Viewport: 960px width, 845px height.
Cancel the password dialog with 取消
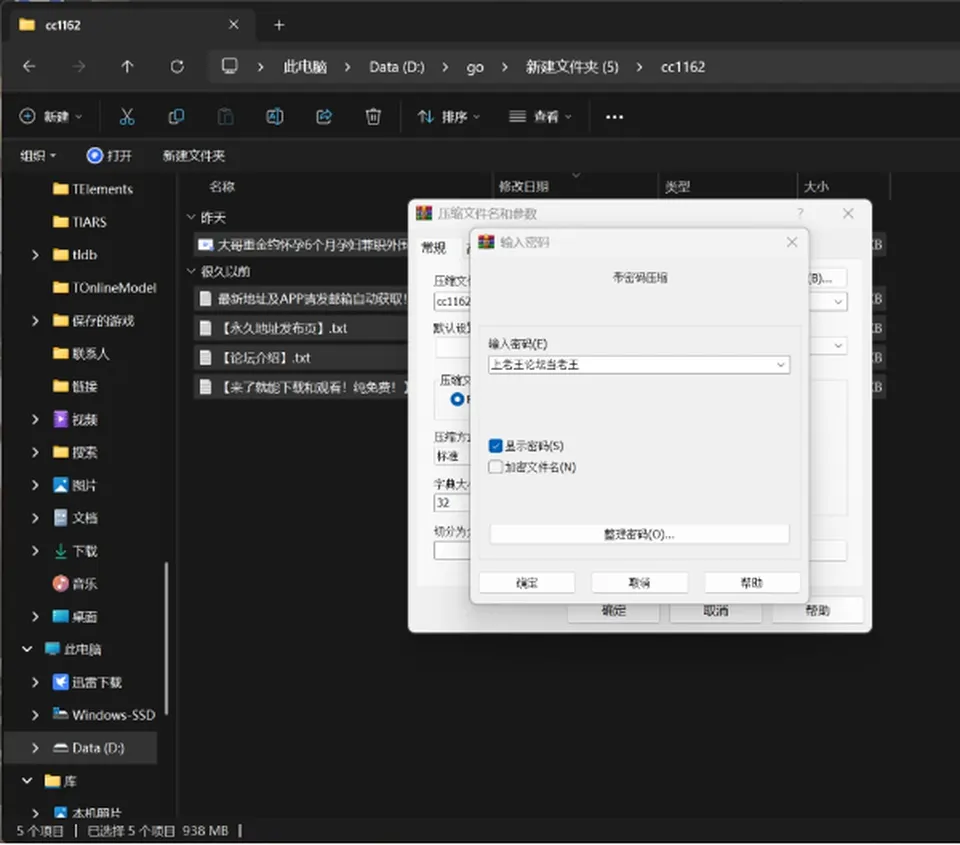pos(639,583)
